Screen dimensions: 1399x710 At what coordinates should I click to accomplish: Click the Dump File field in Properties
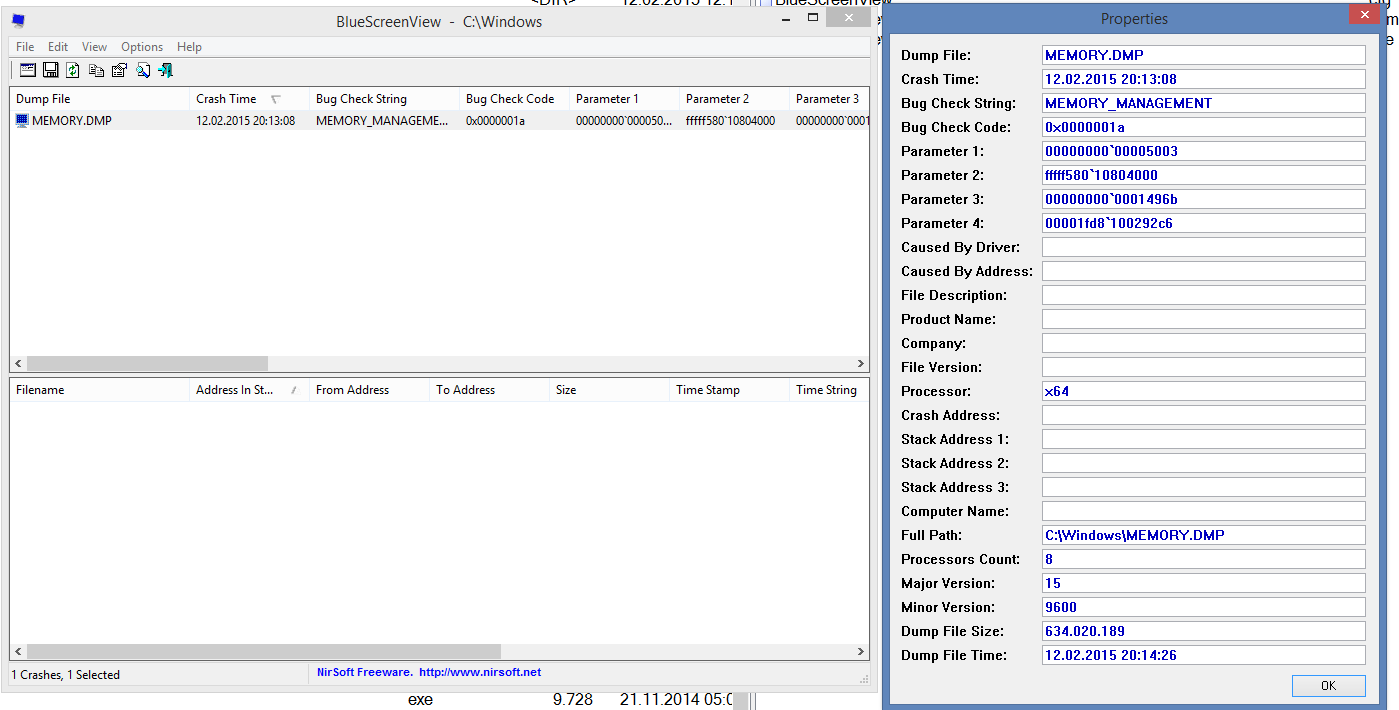(x=1203, y=55)
